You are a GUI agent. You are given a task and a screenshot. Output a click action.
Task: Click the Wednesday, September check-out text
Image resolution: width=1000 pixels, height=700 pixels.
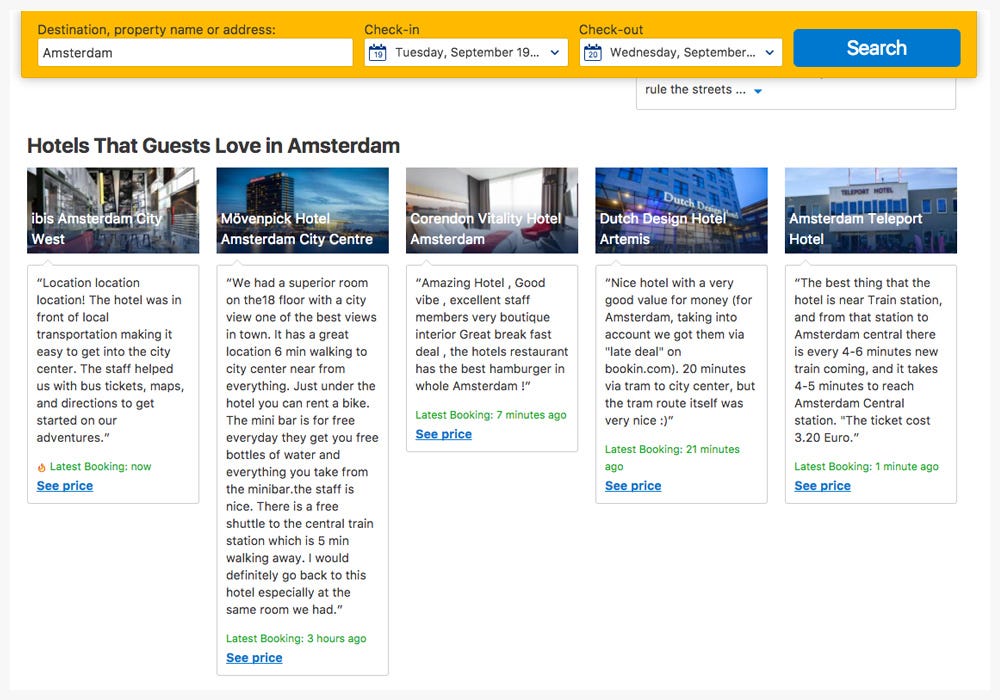click(682, 52)
